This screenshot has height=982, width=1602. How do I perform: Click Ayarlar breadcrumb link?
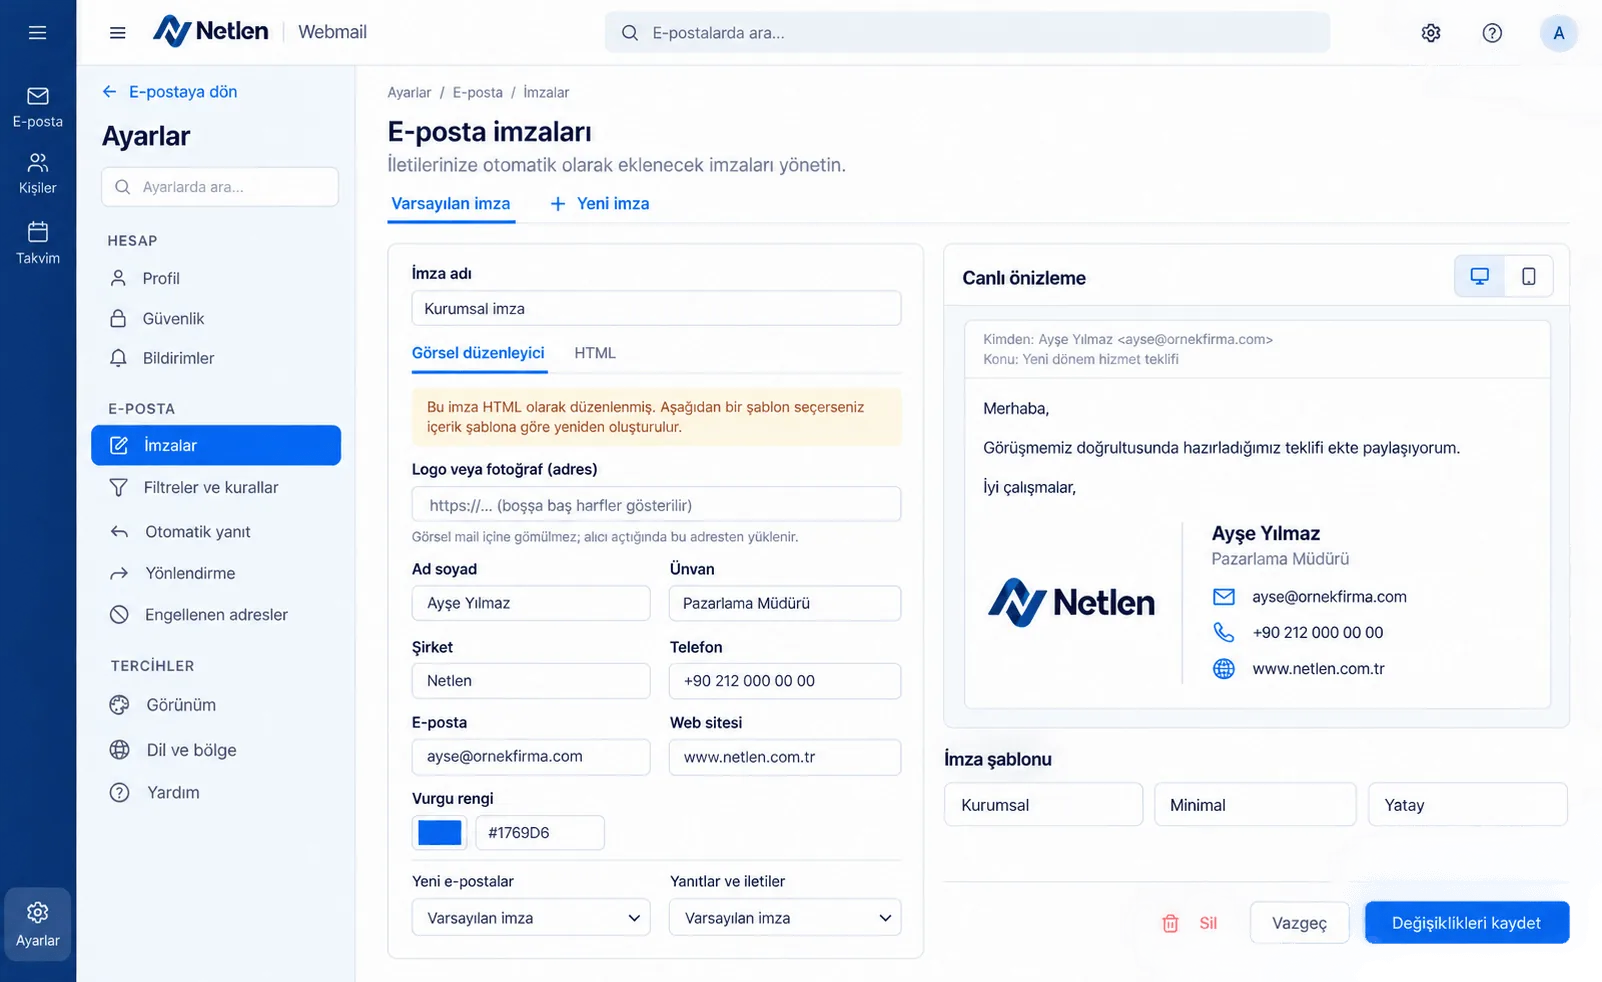[x=409, y=92]
